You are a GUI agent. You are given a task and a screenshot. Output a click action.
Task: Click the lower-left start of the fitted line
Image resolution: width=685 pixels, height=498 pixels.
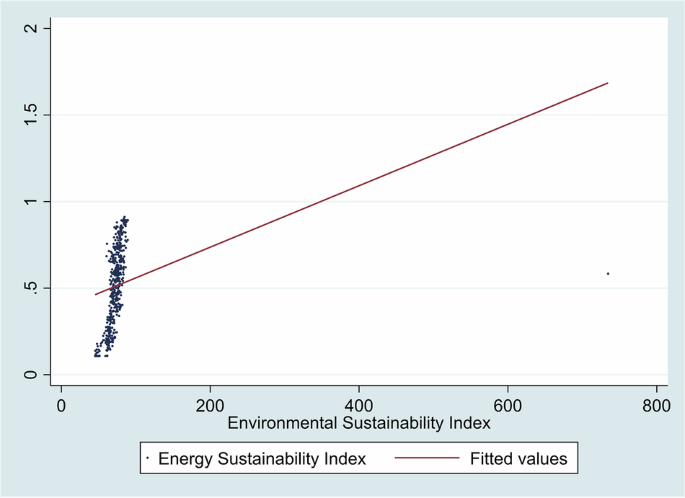[96, 294]
